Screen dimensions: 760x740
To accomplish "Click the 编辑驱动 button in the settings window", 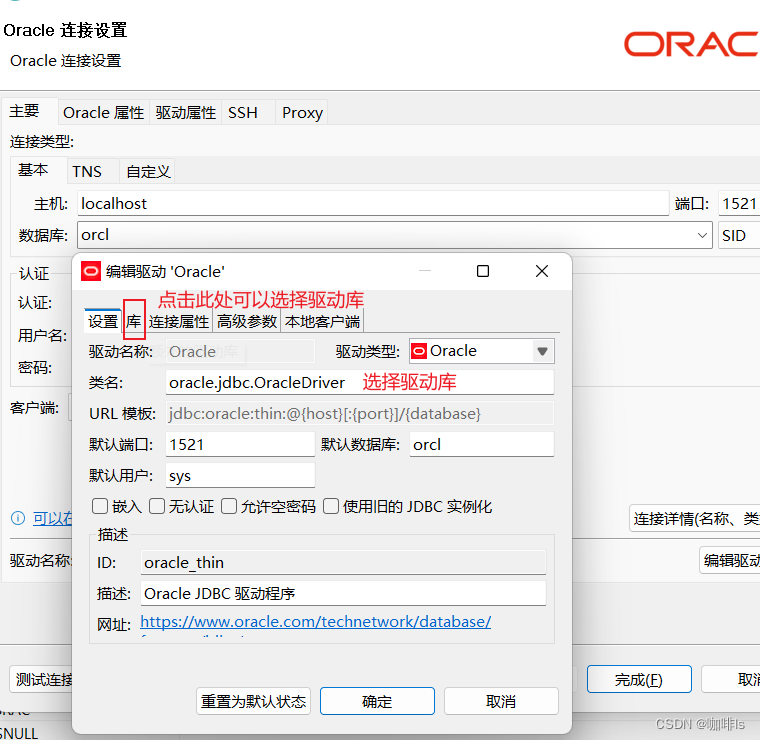I will tap(730, 560).
